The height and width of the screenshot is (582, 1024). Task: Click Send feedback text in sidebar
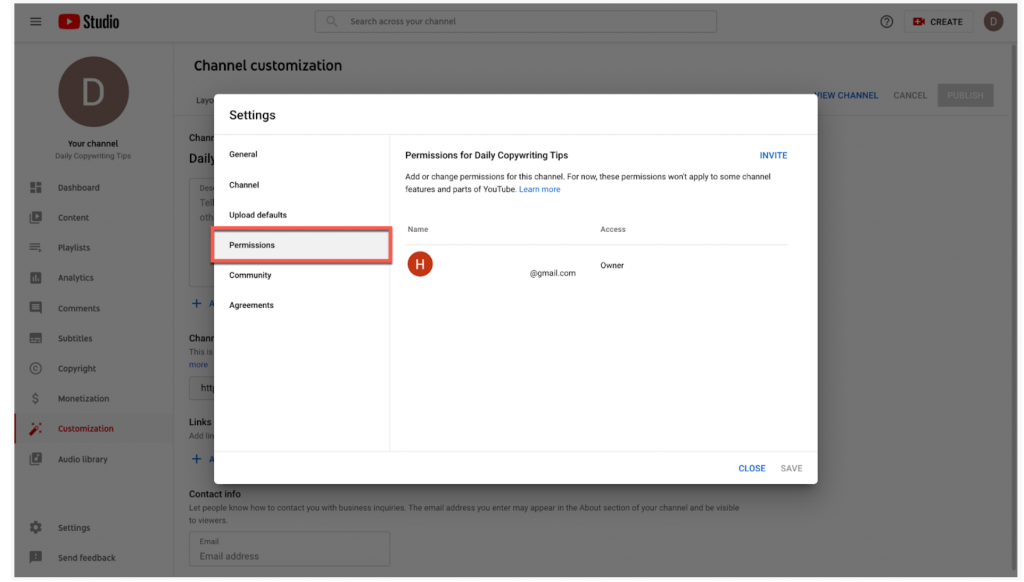pyautogui.click(x=86, y=558)
